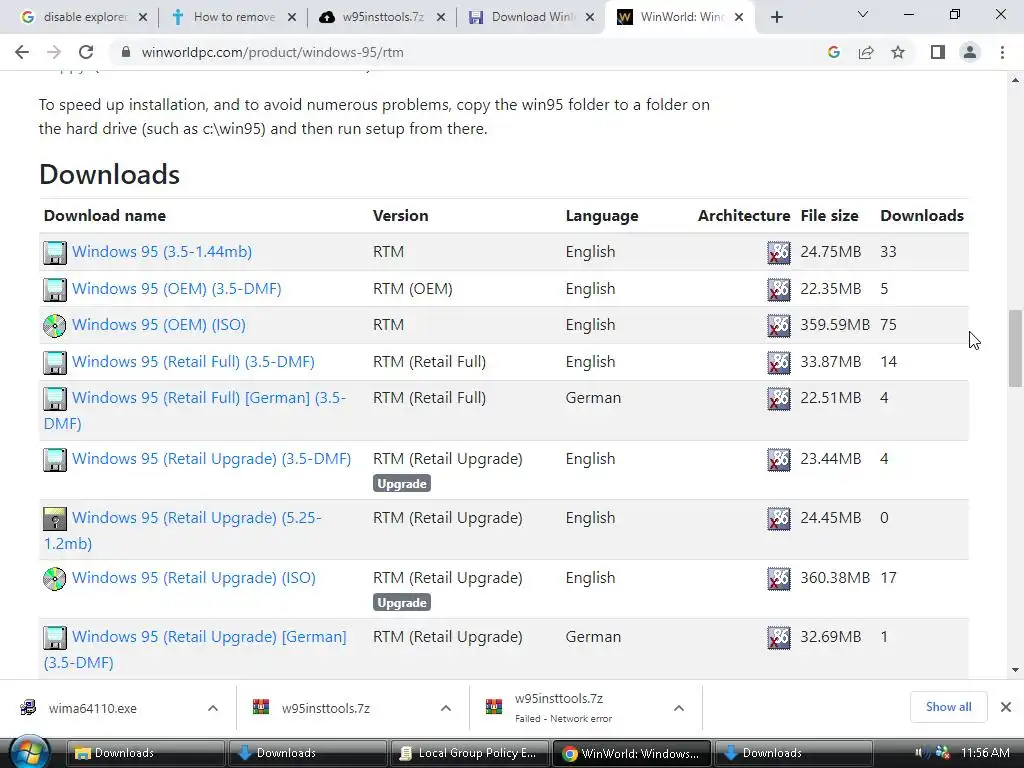The width and height of the screenshot is (1024, 768).
Task: Expand options for wima64110.exe download
Action: [x=213, y=708]
